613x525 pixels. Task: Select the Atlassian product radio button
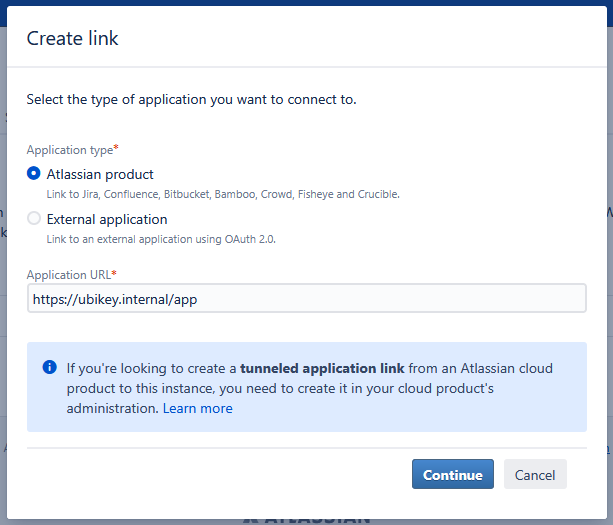click(x=34, y=173)
